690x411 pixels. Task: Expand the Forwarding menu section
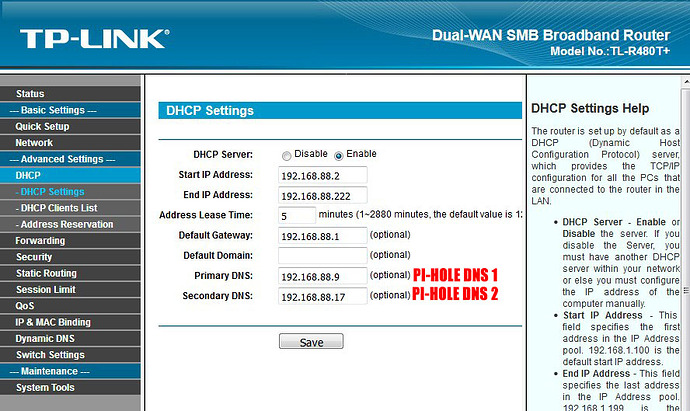click(x=40, y=240)
